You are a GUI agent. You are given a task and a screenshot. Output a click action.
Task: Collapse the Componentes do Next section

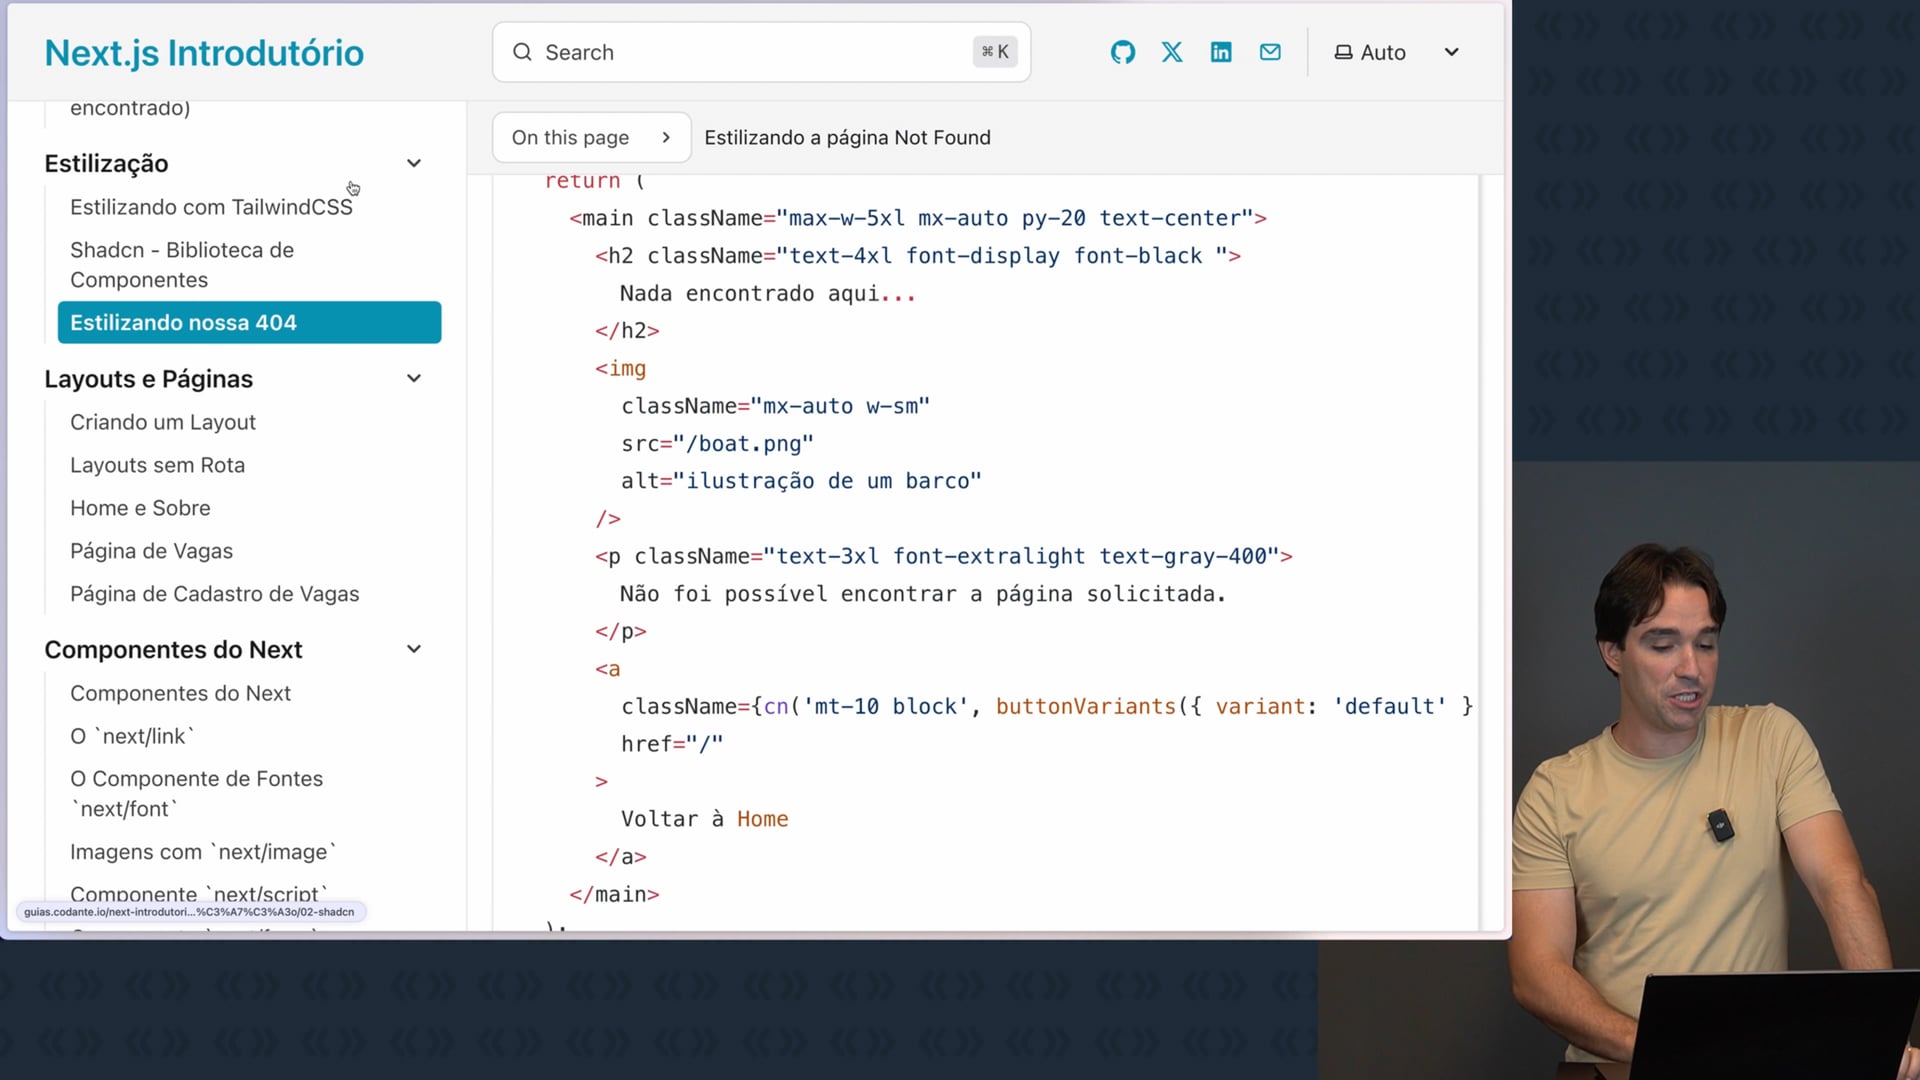414,649
